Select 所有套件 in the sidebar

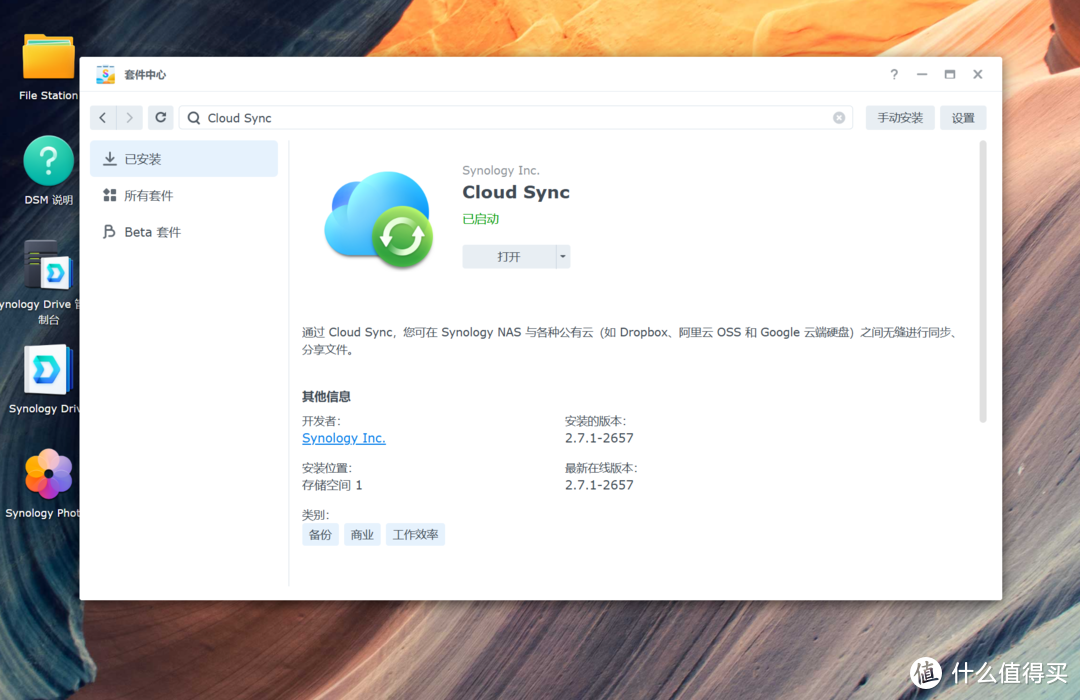click(x=184, y=196)
